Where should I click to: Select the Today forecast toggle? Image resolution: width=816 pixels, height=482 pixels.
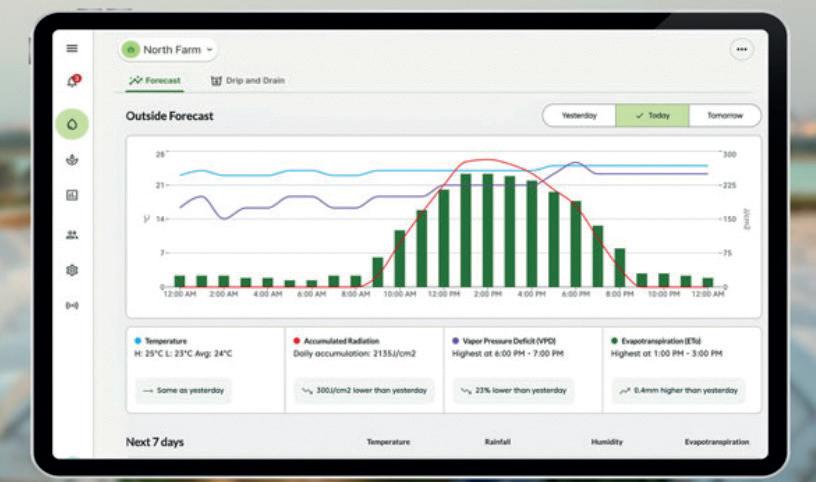(653, 116)
